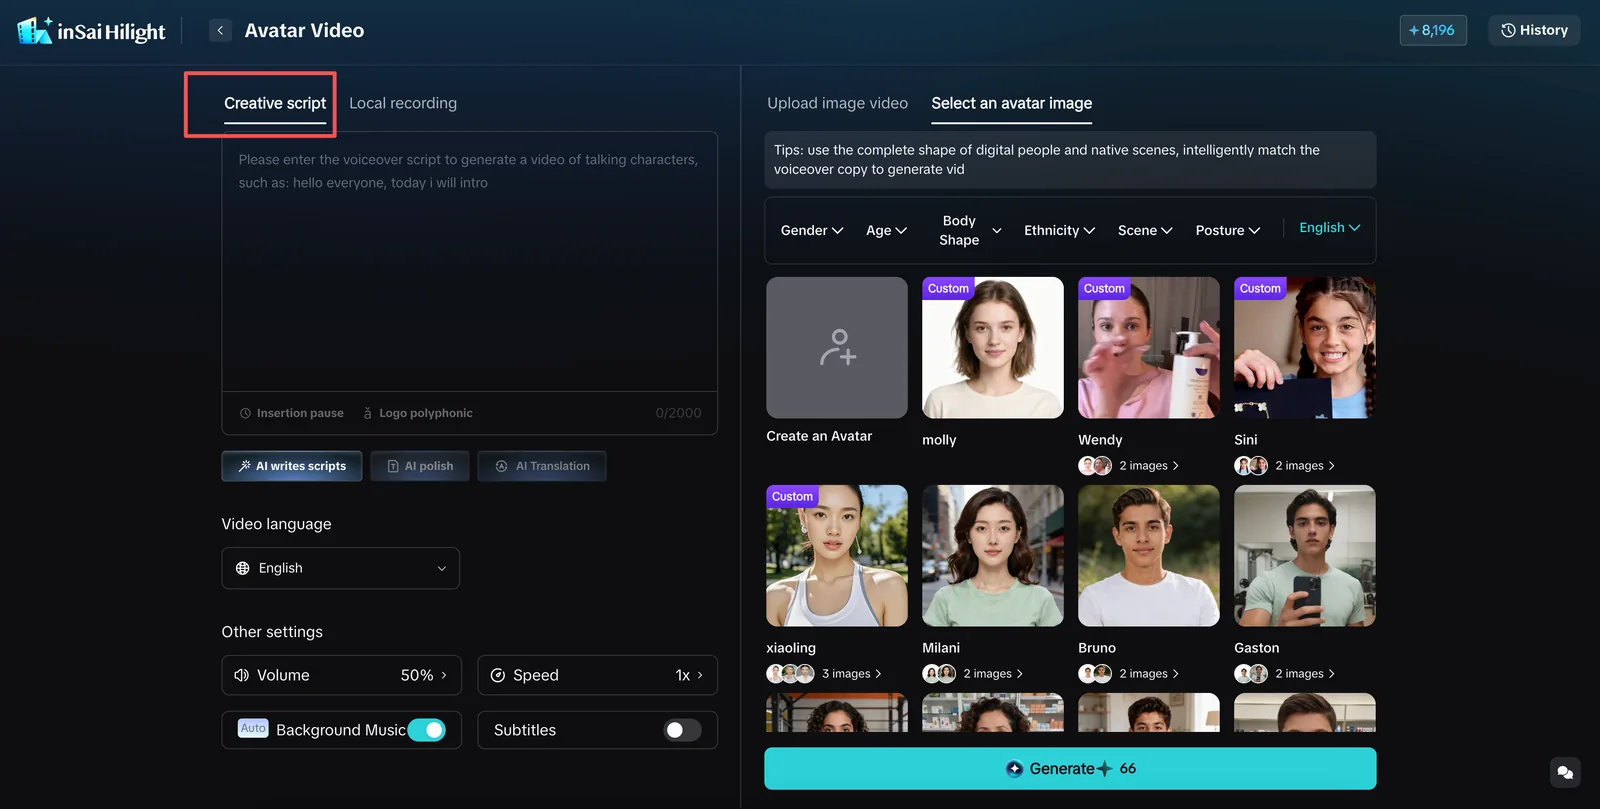Screen dimensions: 1600x809
Task: Open the Speed 1x setting
Action: click(x=597, y=675)
